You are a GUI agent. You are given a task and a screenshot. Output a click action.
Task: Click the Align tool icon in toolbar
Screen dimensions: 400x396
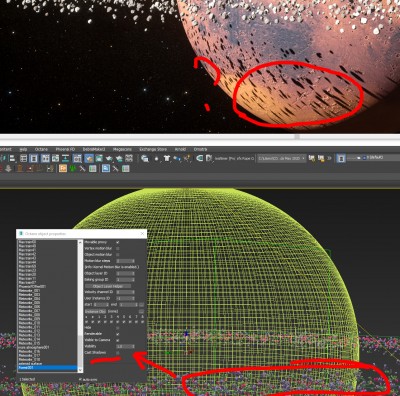coord(13,158)
